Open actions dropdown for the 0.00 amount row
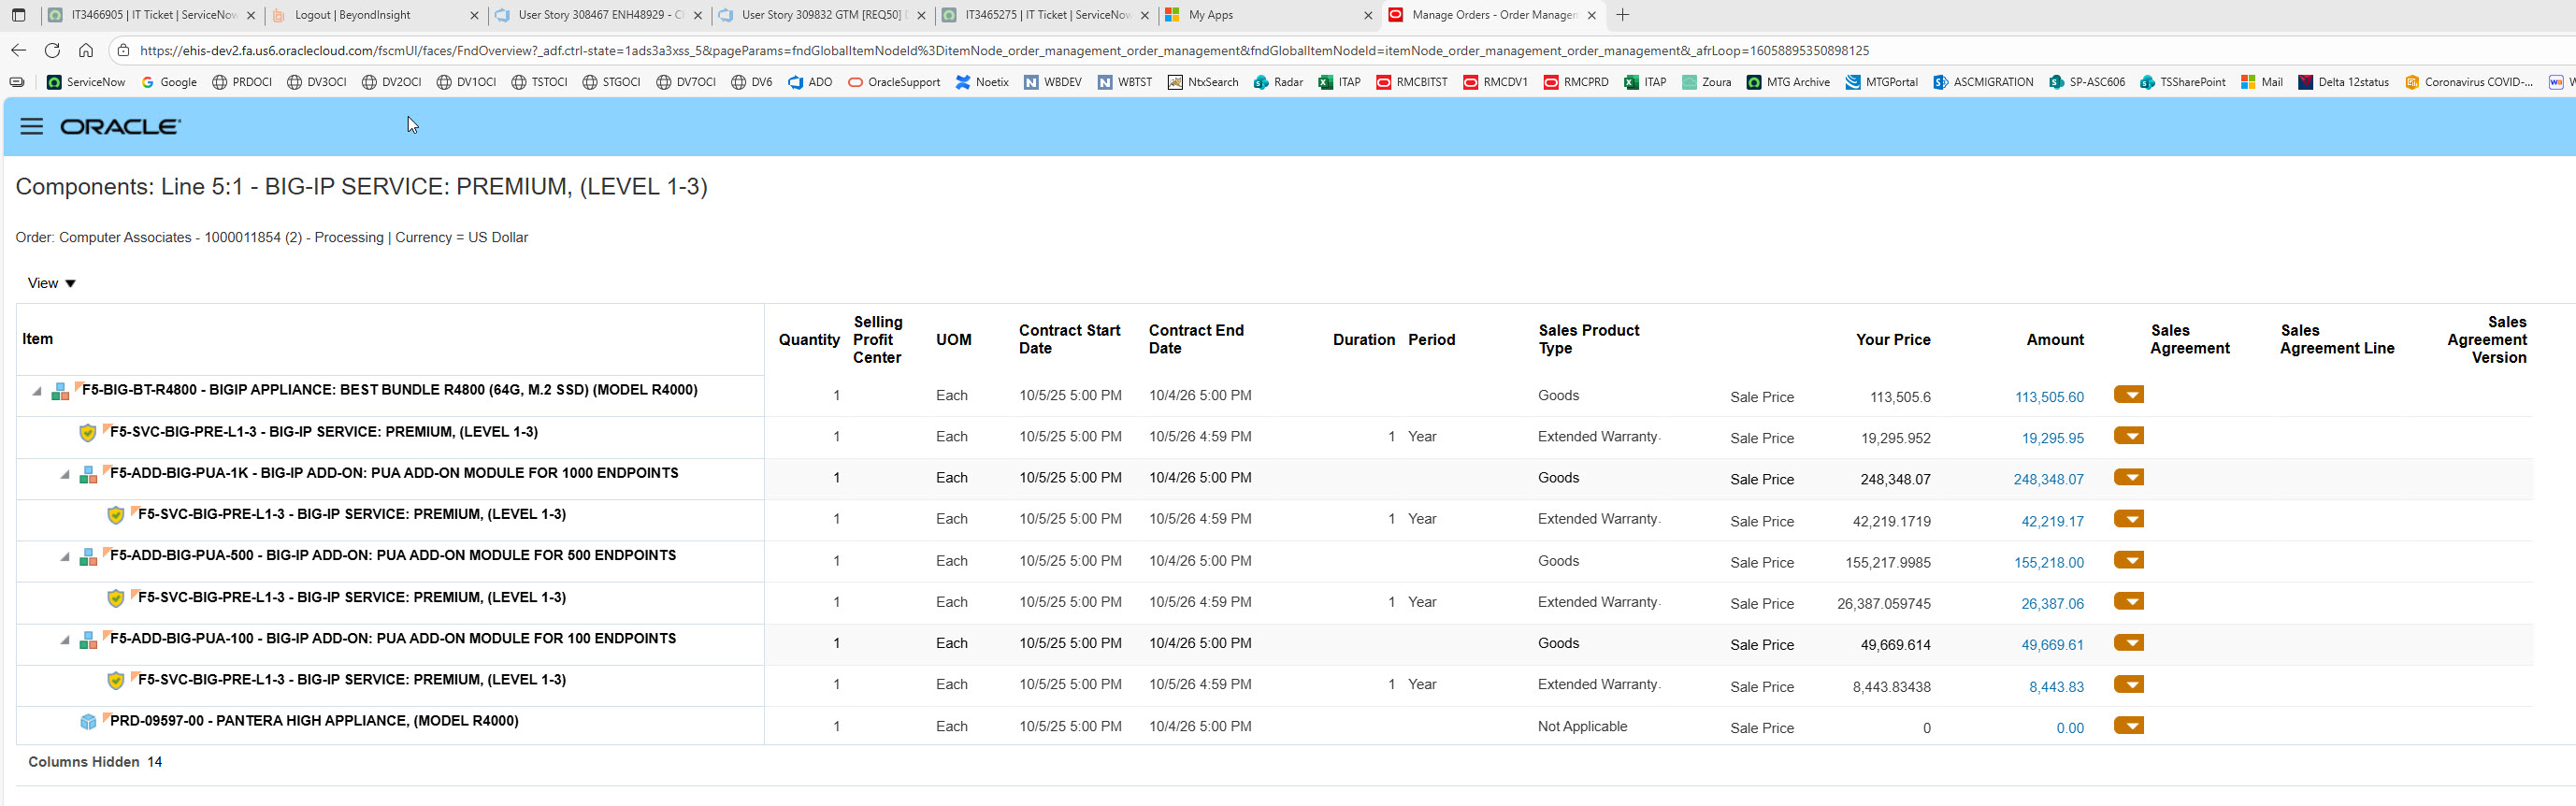This screenshot has height=806, width=2576. 2128,726
